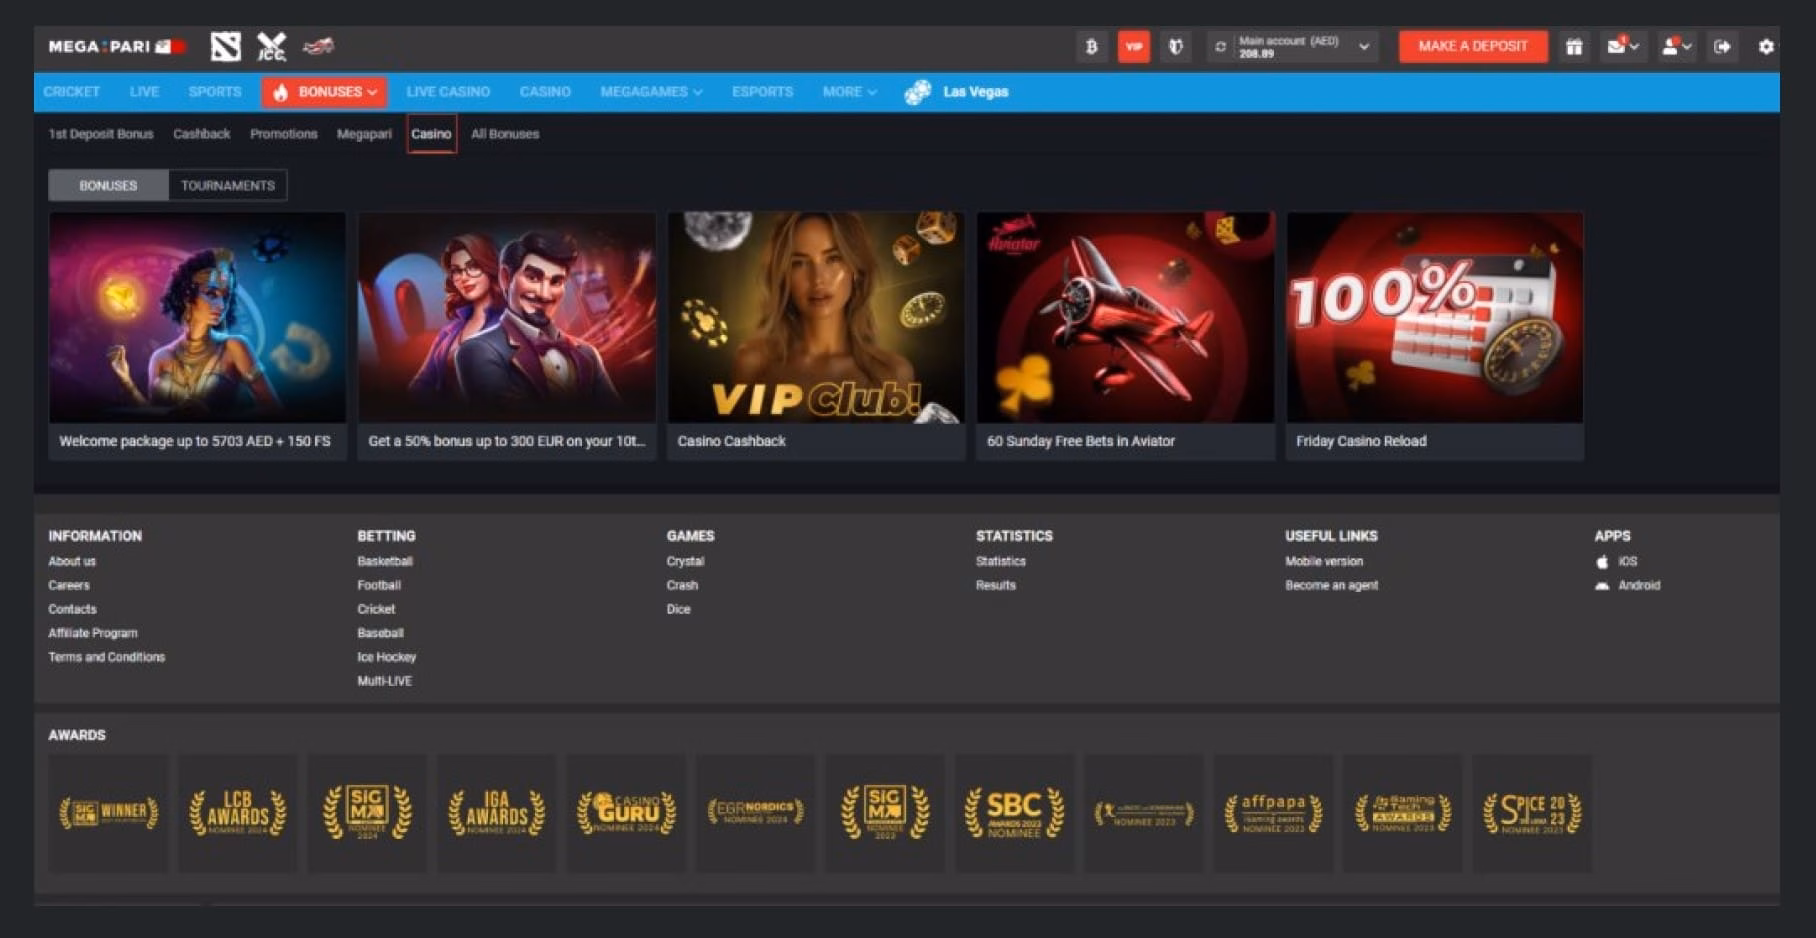1816x938 pixels.
Task: Open the messages envelope dropdown
Action: [1622, 46]
